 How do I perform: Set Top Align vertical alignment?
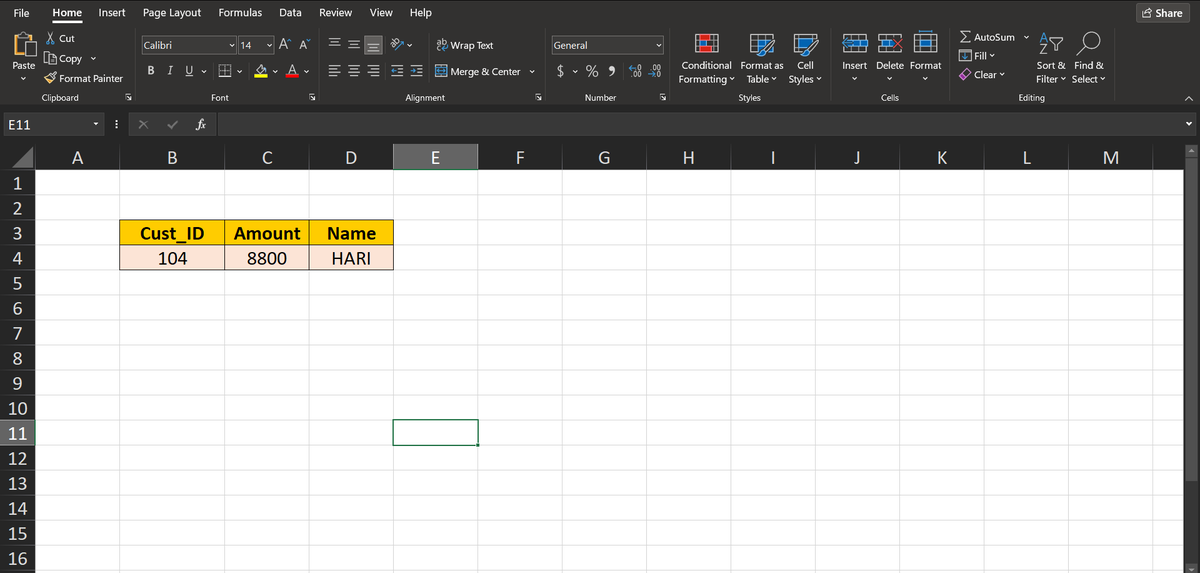335,45
